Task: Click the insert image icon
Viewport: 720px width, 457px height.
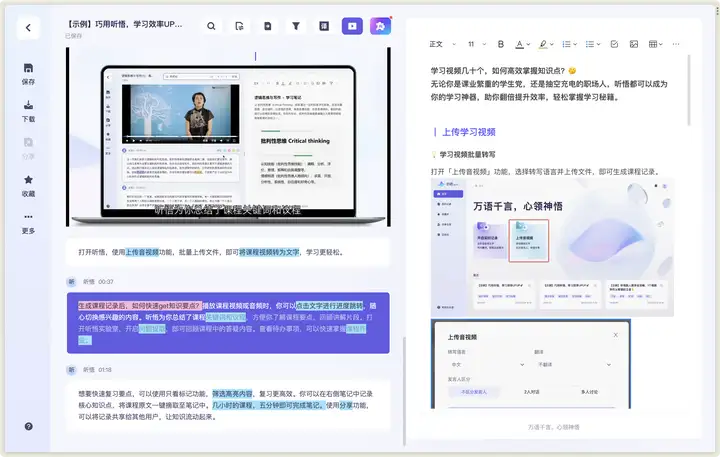Action: [x=633, y=44]
